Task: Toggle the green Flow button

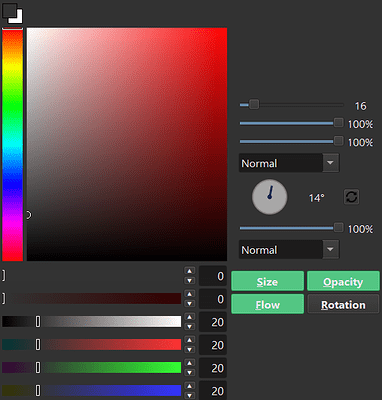Action: point(267,304)
